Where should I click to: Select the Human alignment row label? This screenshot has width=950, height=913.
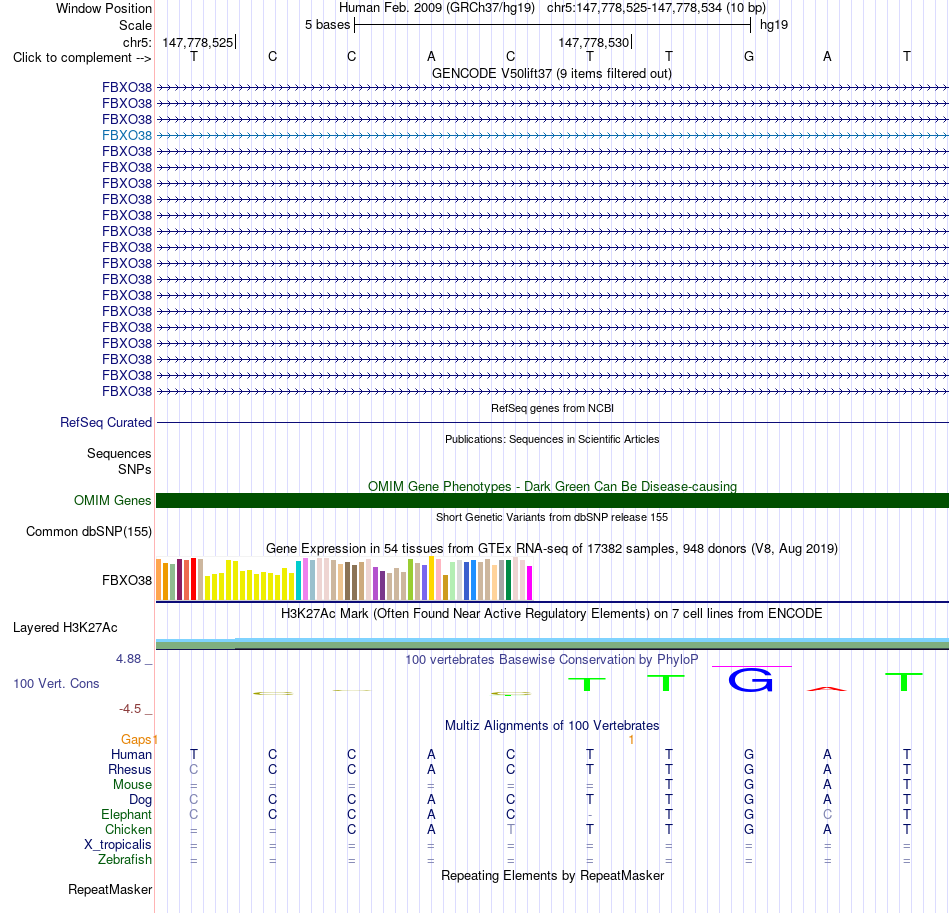click(x=131, y=754)
